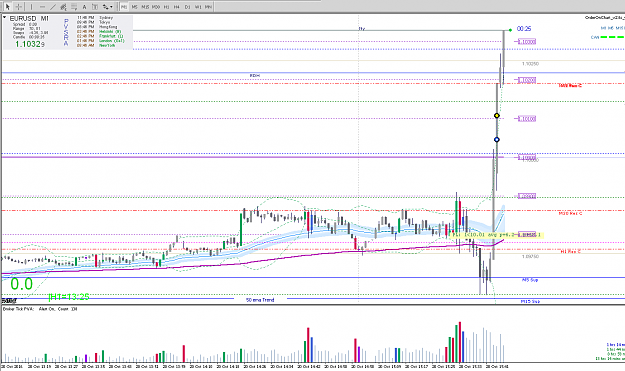Click the New York session time row
The width and height of the screenshot is (625, 371).
click(96, 45)
